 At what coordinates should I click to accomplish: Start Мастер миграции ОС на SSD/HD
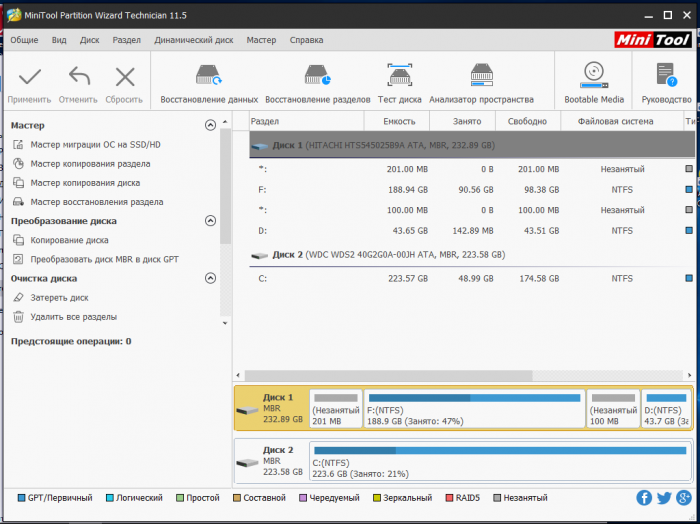click(x=95, y=145)
